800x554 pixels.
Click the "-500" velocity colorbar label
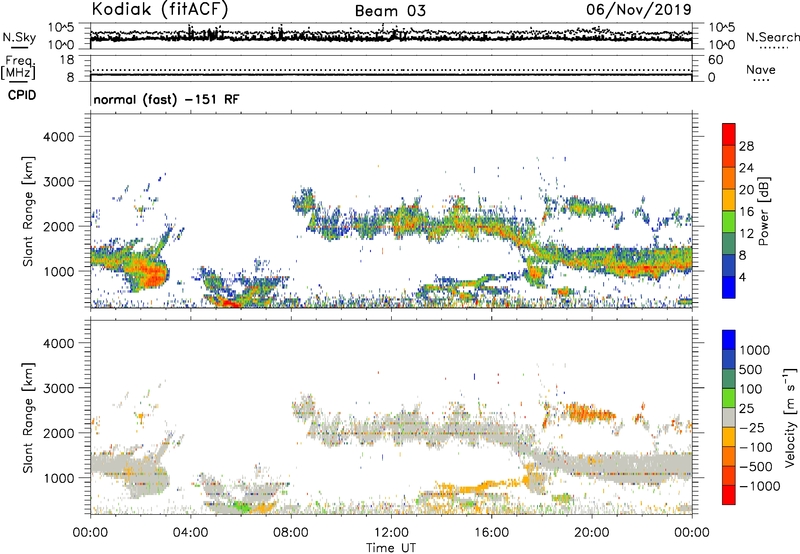(756, 467)
